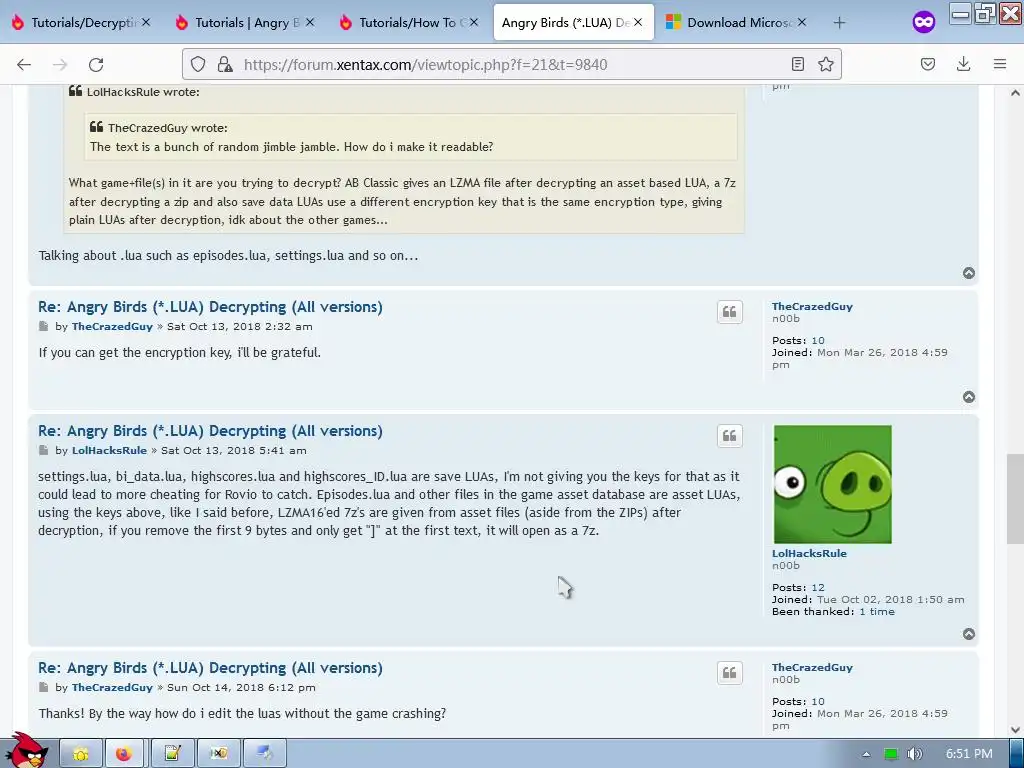Viewport: 1024px width, 768px height.
Task: Click the 6:51 PM taskbar clock
Action: (969, 754)
